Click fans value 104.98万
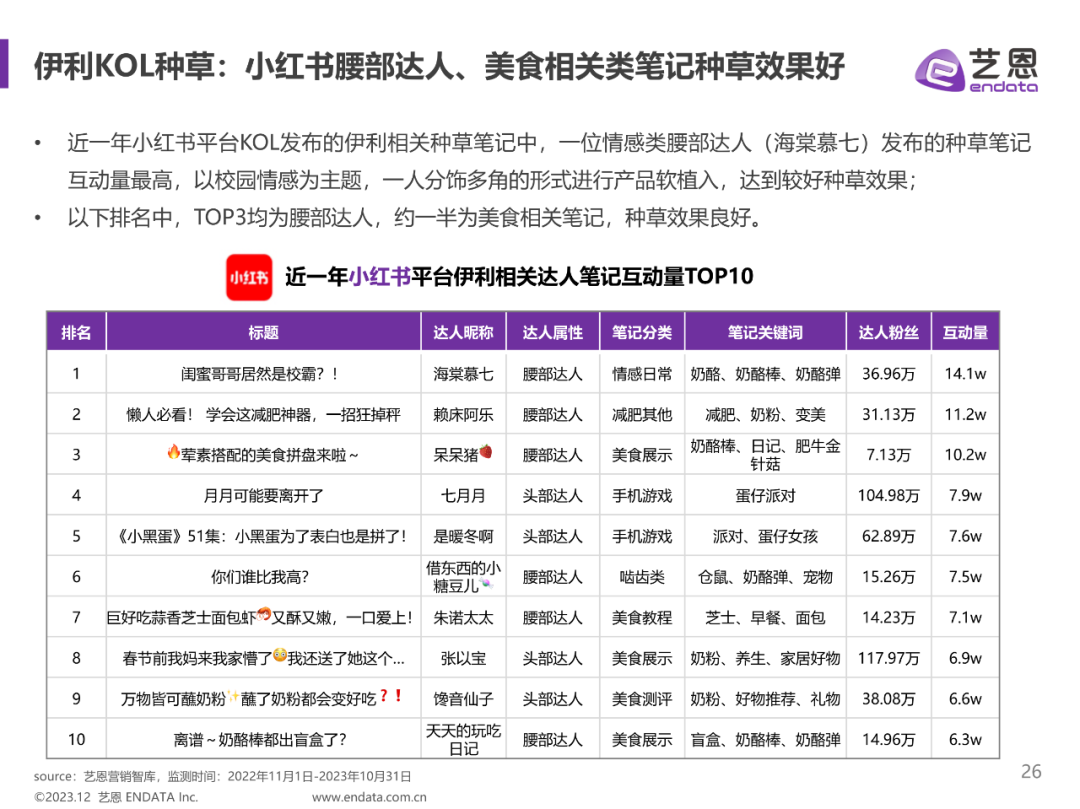Viewport: 1080px width, 809px height. click(x=889, y=496)
